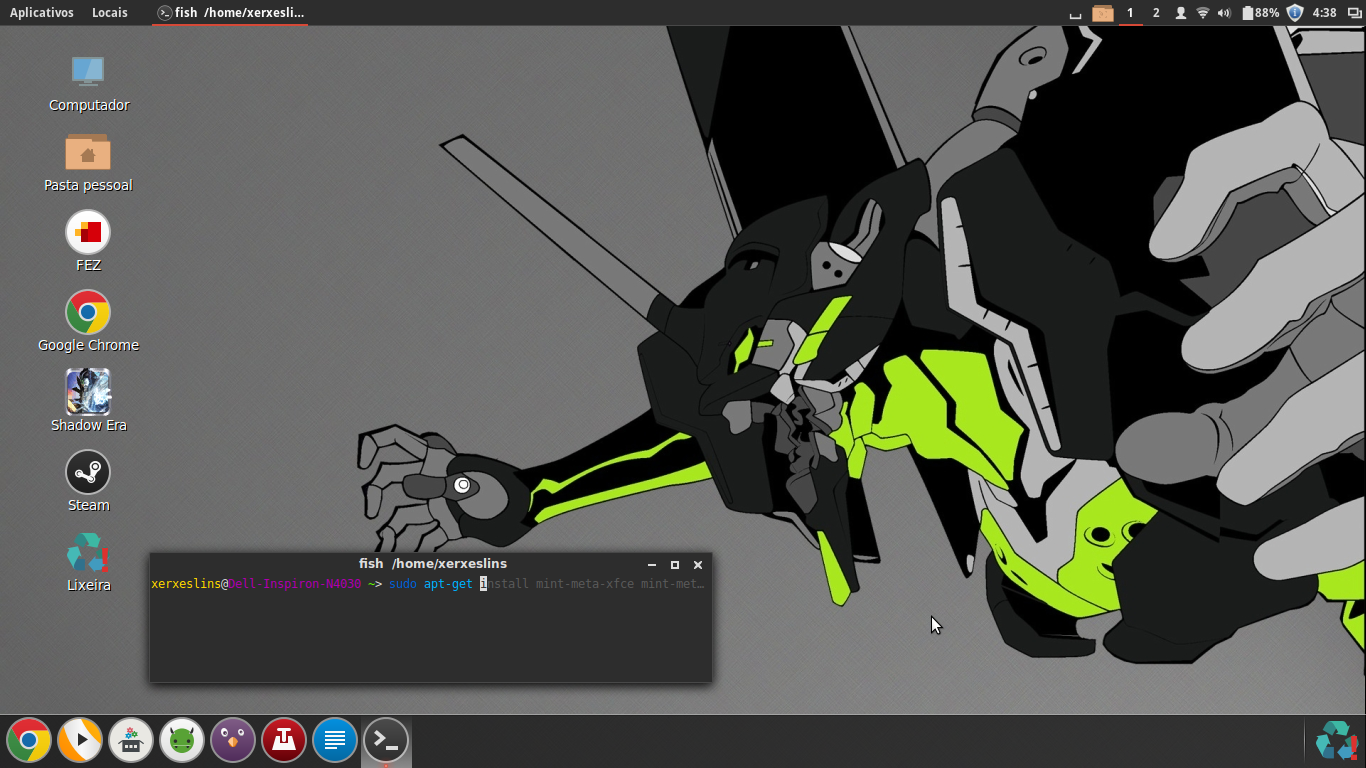The width and height of the screenshot is (1366, 768).
Task: Click the fish terminal task in top panel
Action: pos(231,13)
